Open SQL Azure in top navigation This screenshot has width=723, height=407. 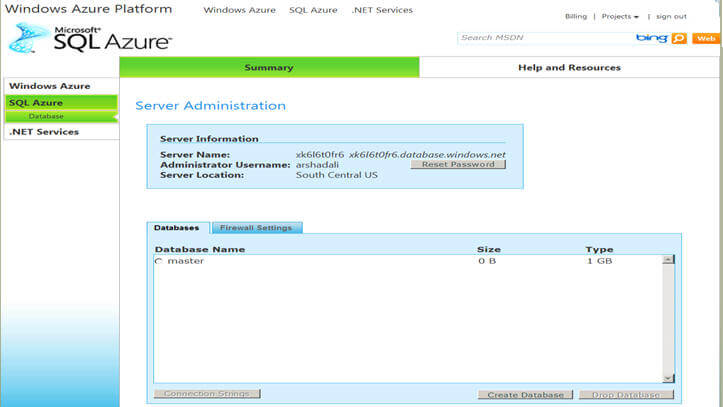313,10
